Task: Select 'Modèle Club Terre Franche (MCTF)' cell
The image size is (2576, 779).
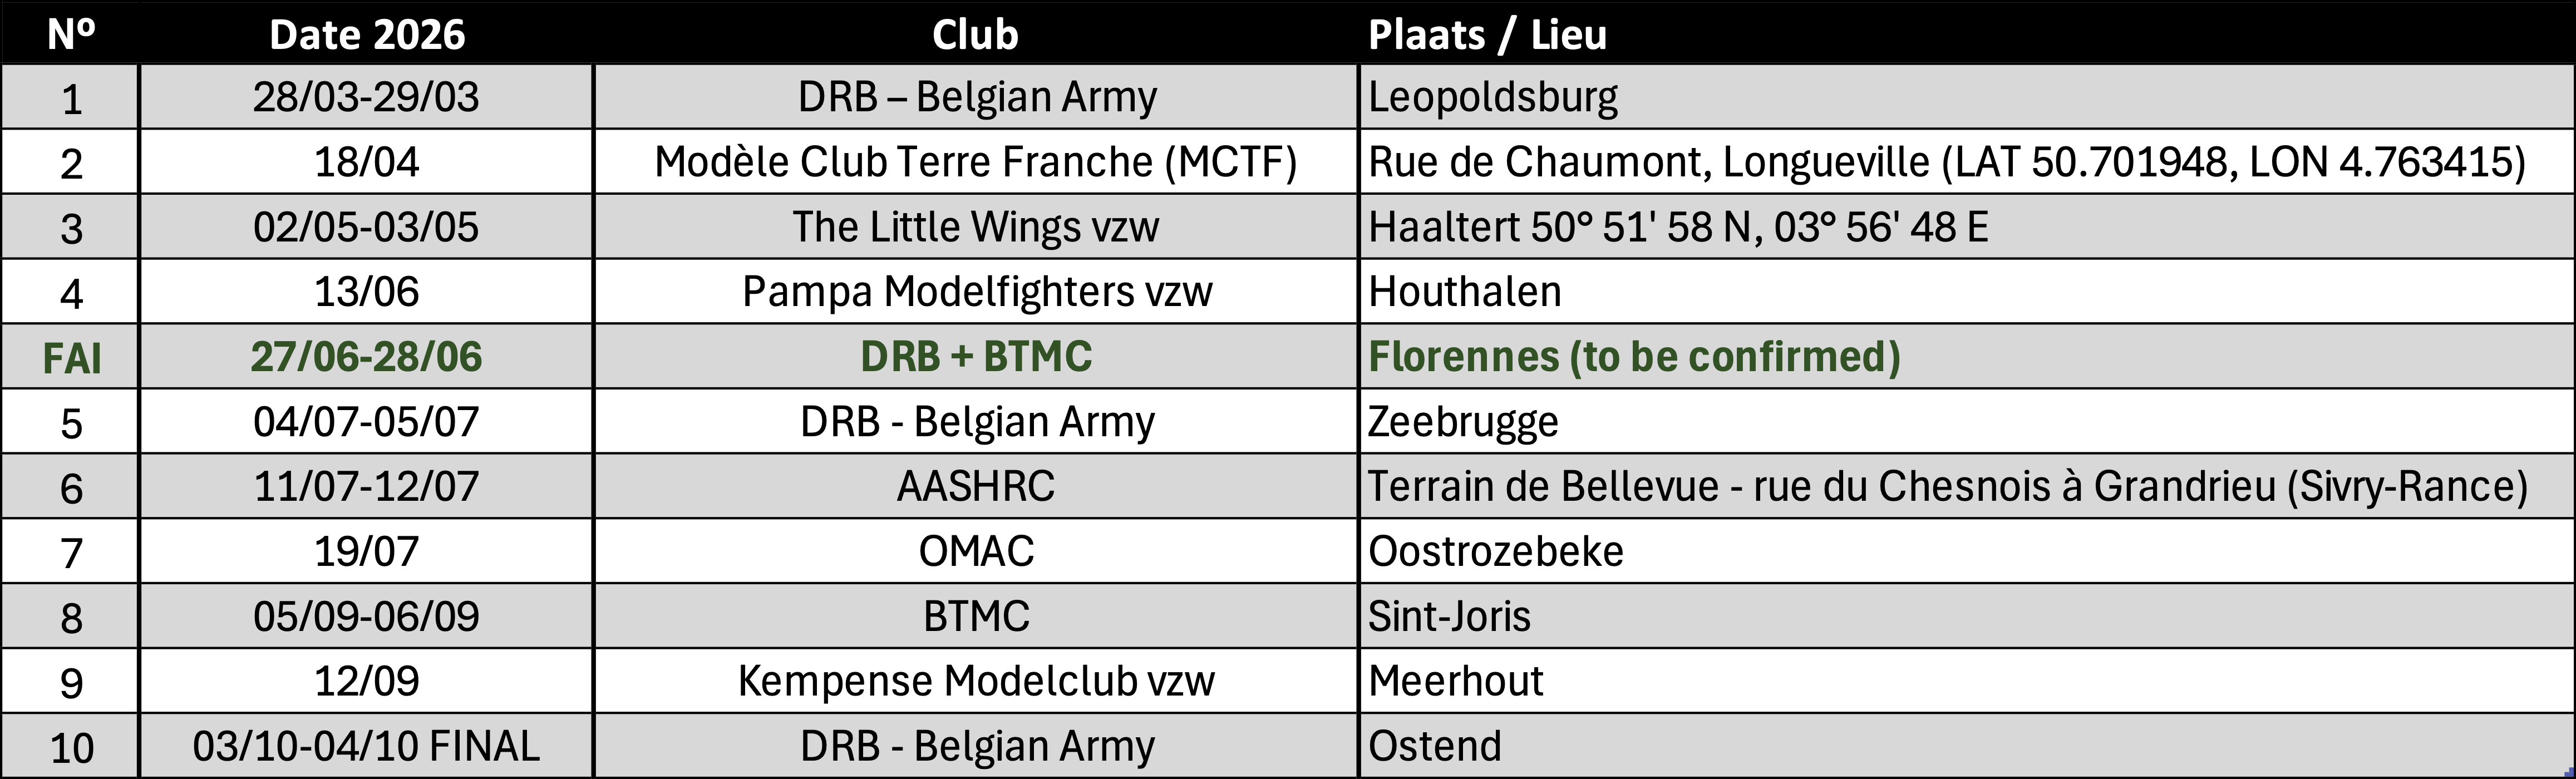Action: [975, 162]
